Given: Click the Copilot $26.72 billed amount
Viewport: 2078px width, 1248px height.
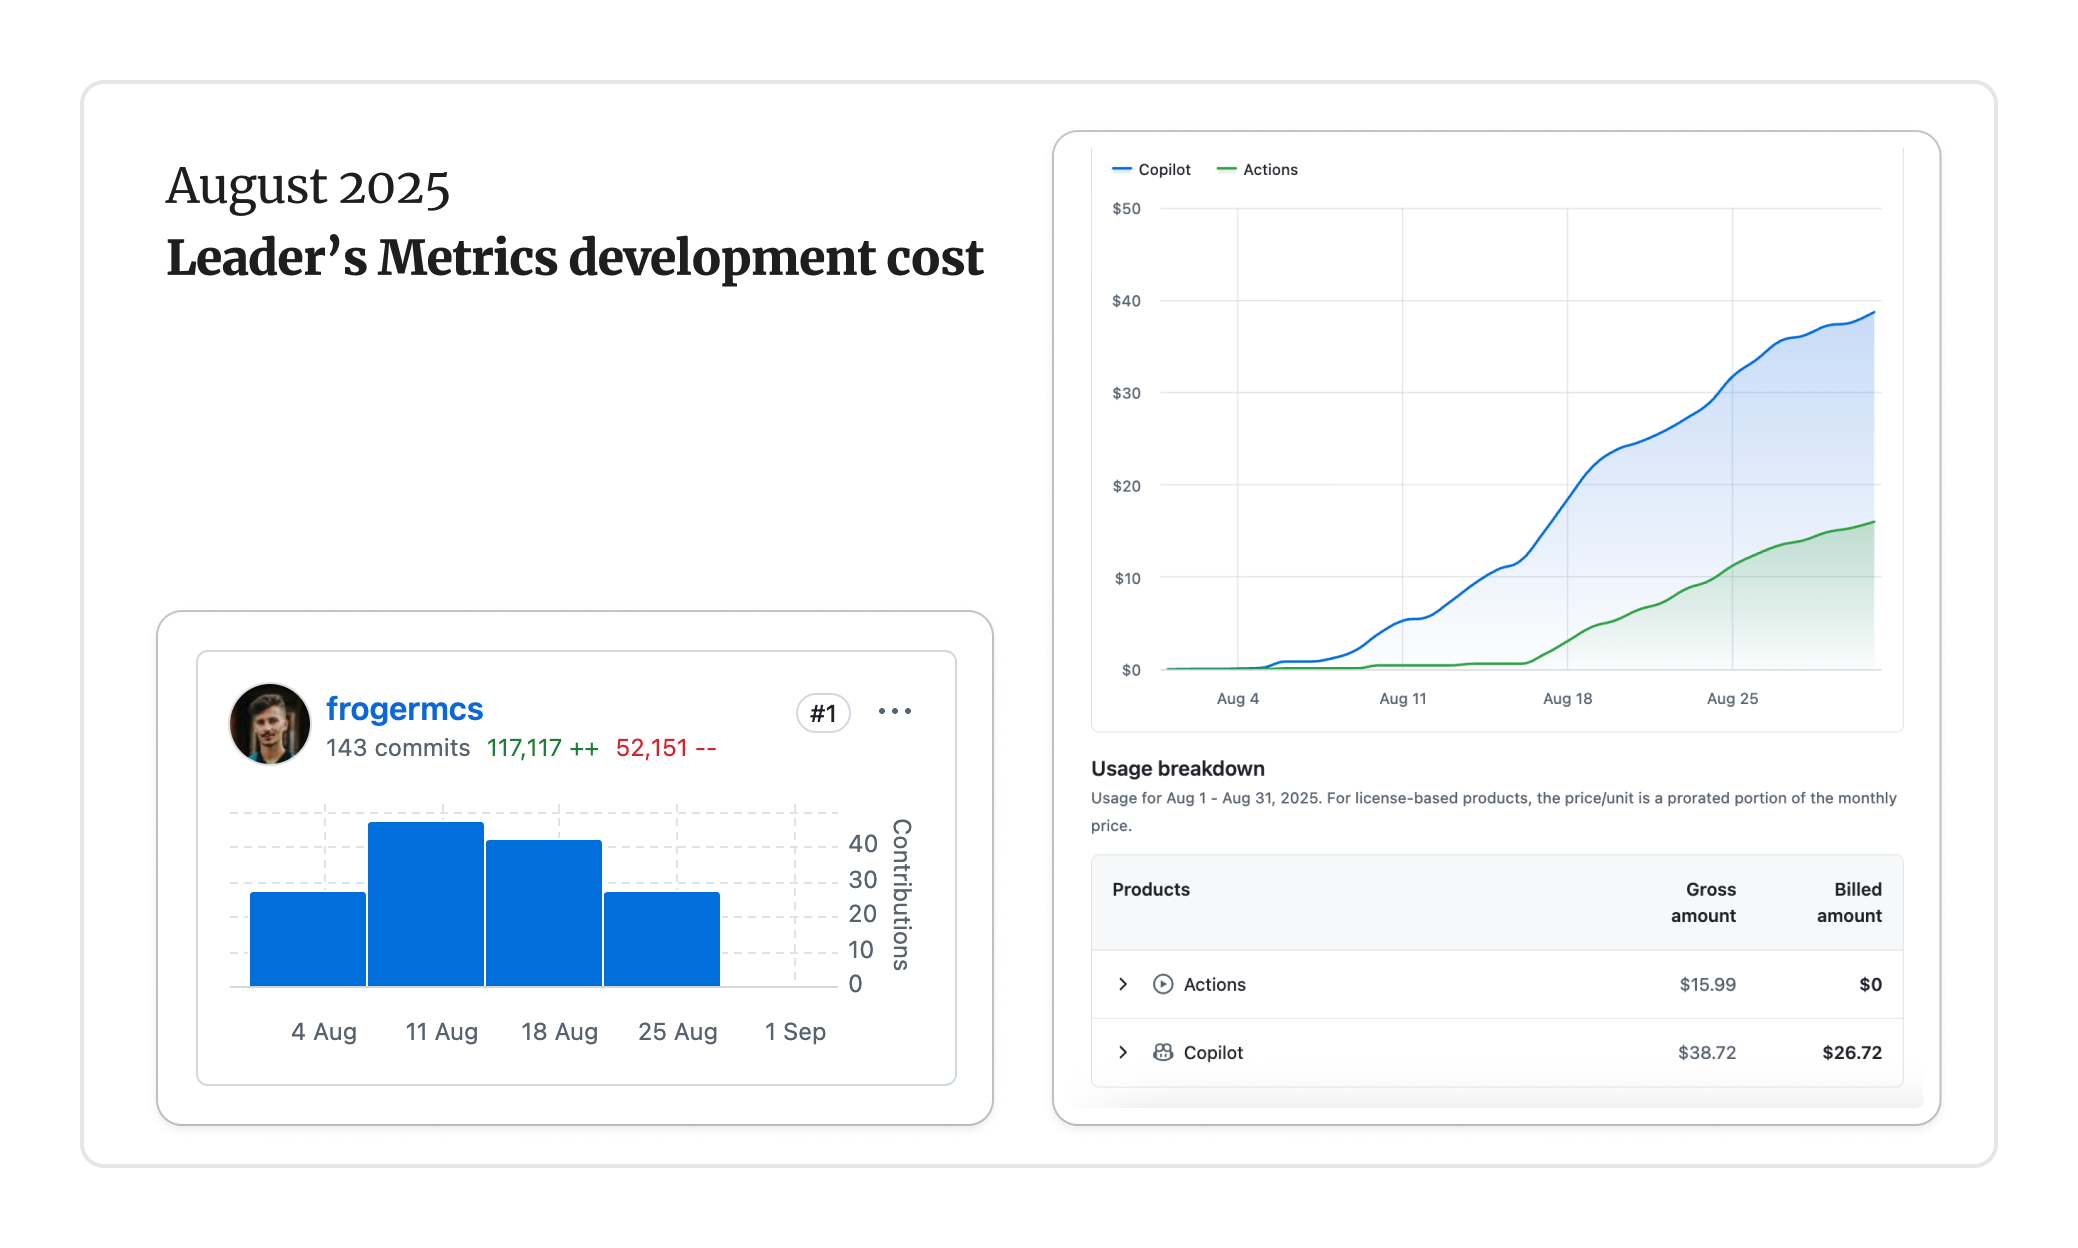Looking at the screenshot, I should point(1851,1052).
